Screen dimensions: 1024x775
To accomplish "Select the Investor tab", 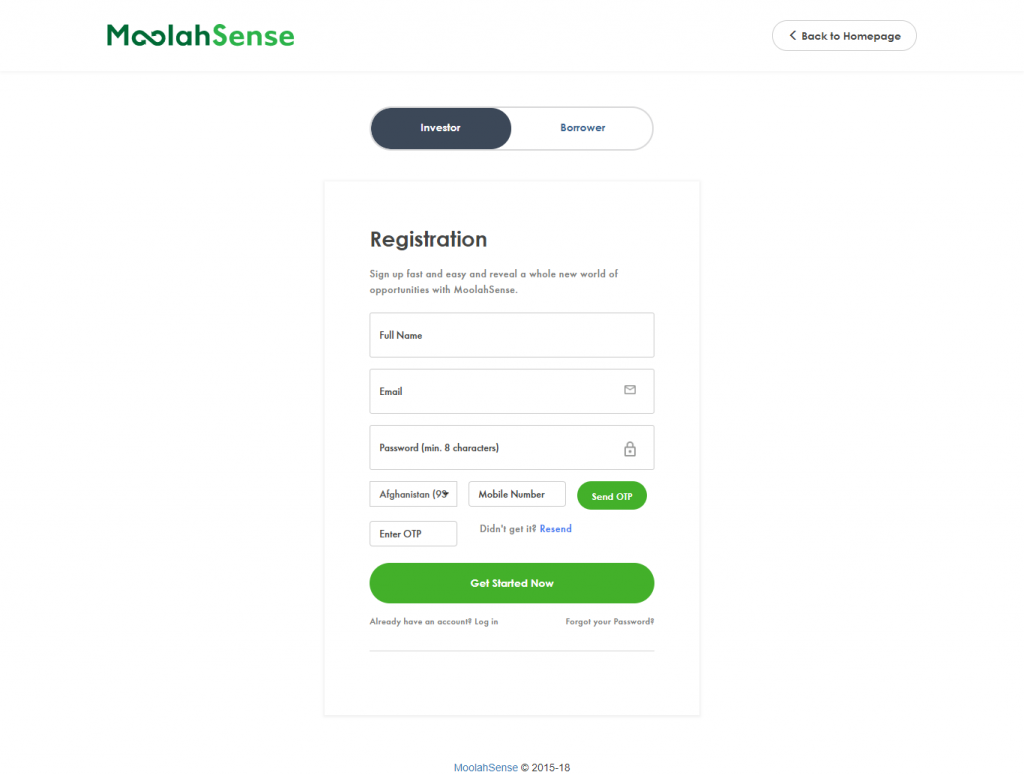I will pos(441,128).
